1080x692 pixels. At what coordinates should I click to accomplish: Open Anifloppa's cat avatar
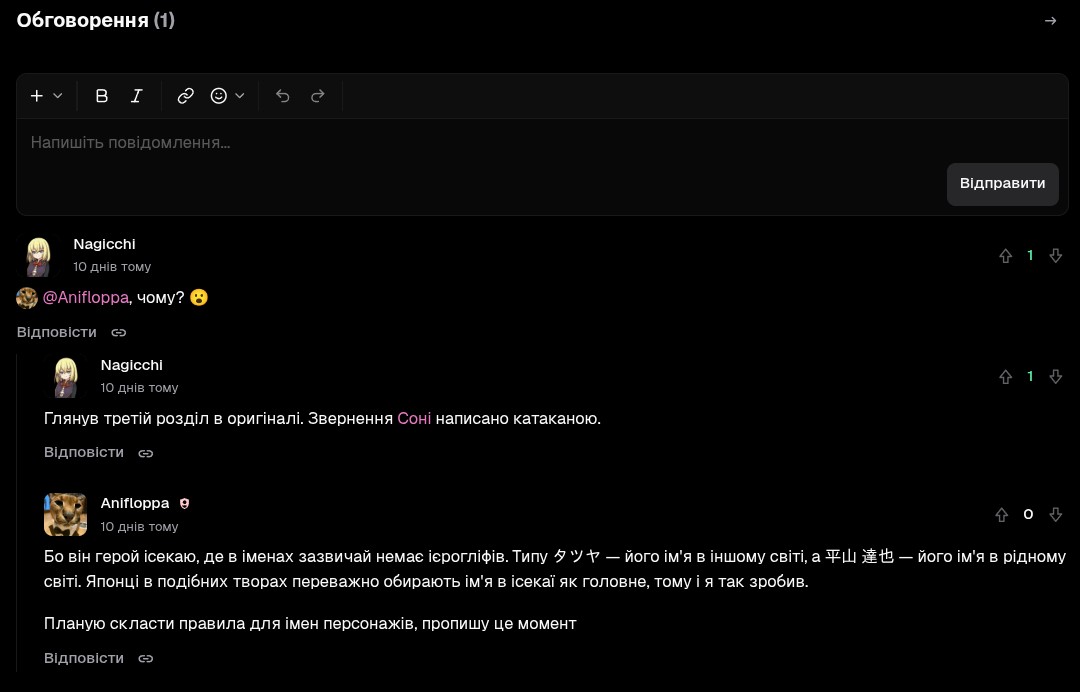pyautogui.click(x=65, y=514)
